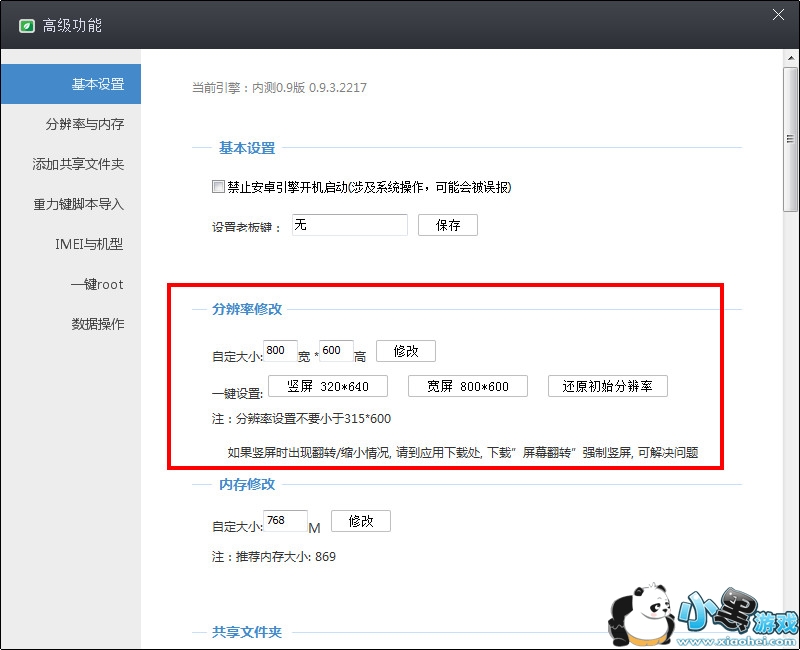Viewport: 800px width, 650px height.
Task: Select the 基本设置 sidebar tab
Action: [71, 84]
